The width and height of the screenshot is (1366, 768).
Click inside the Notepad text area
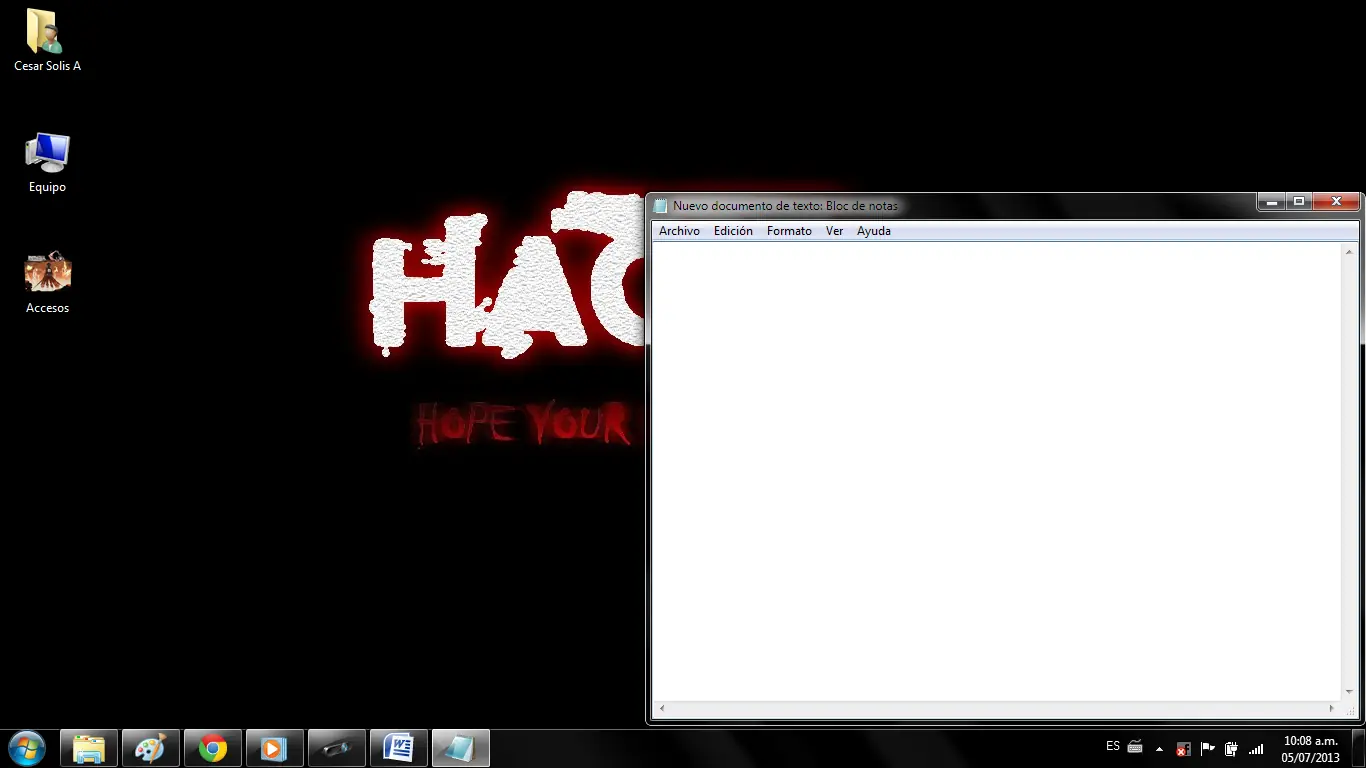(997, 471)
